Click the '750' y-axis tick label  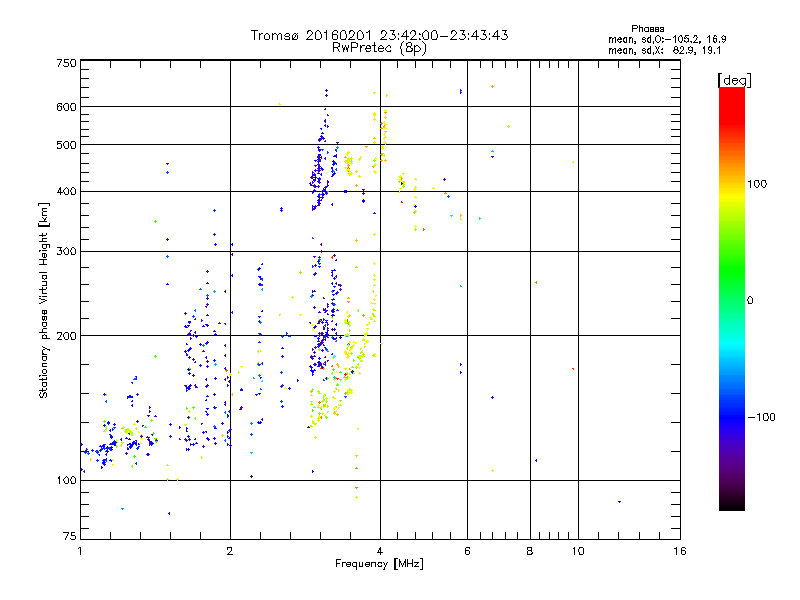pos(66,63)
